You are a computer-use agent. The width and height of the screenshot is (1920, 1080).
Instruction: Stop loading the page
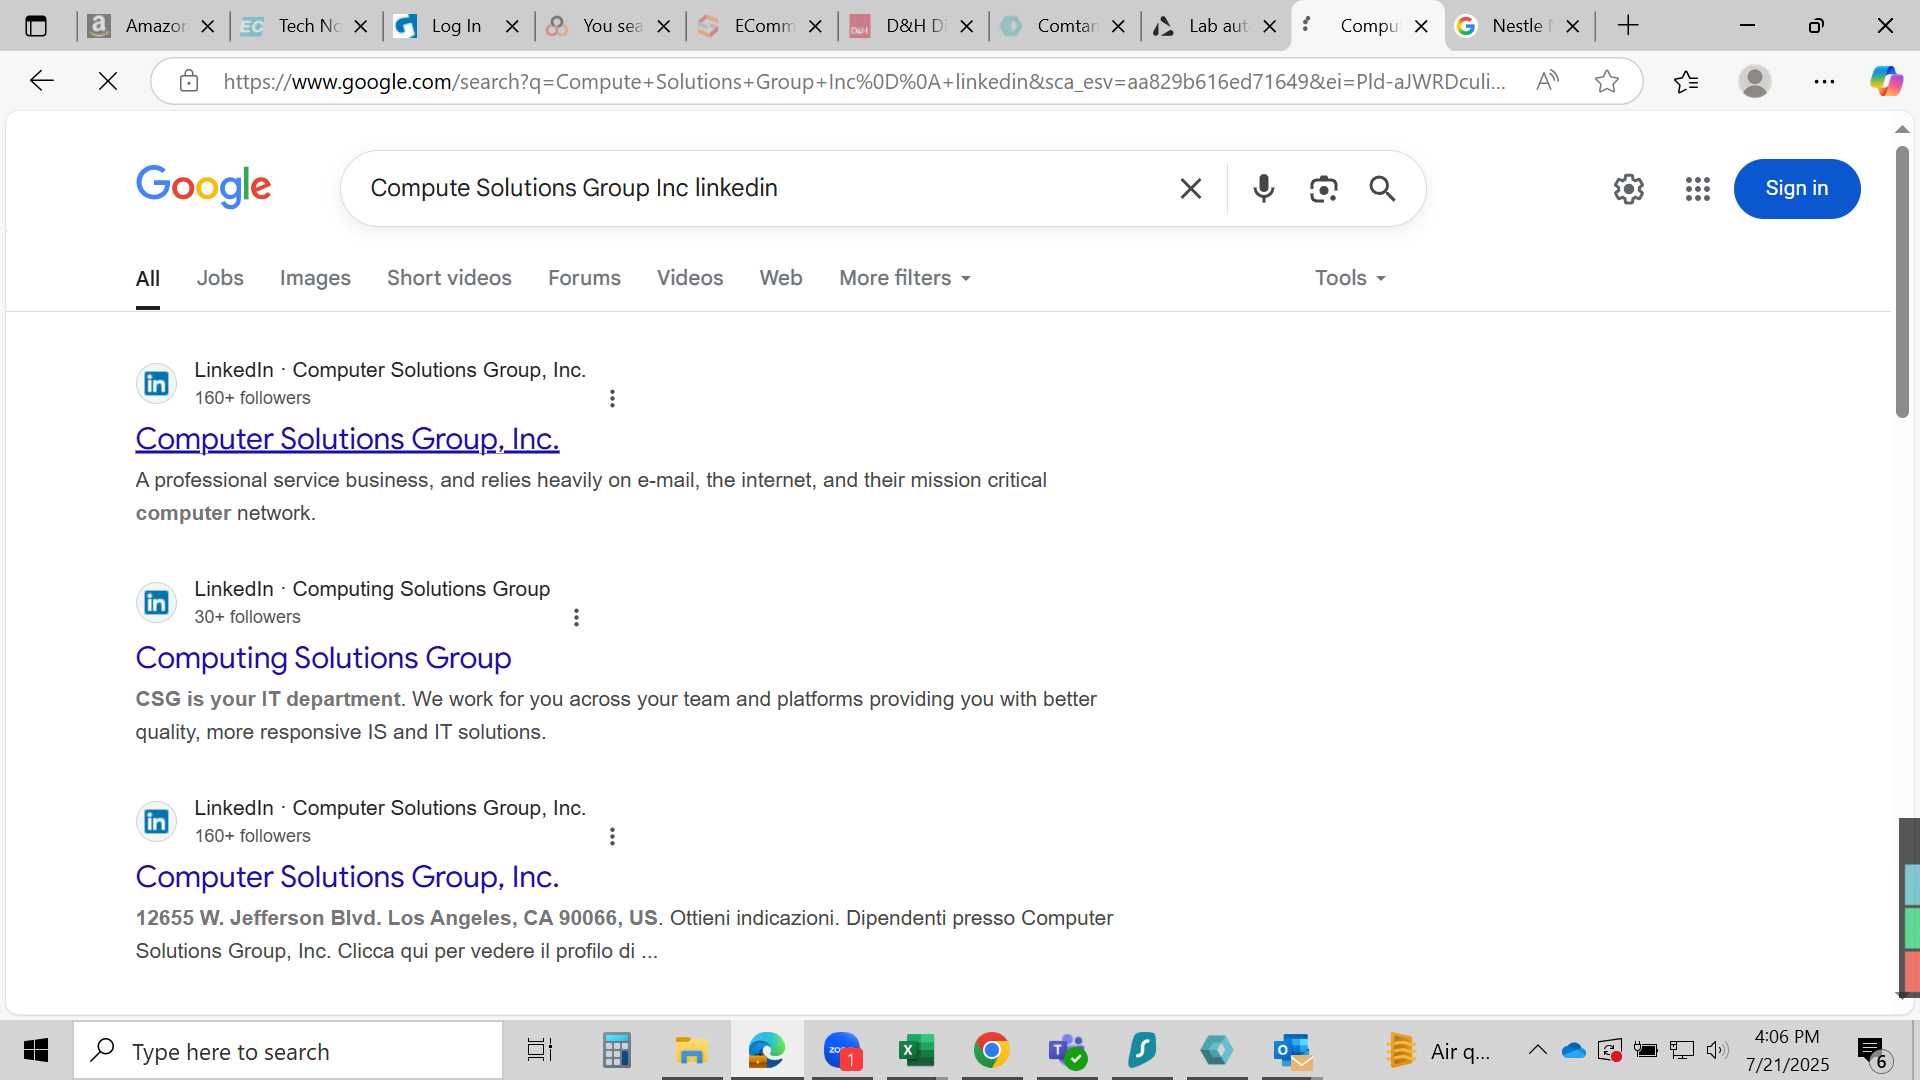(x=108, y=81)
